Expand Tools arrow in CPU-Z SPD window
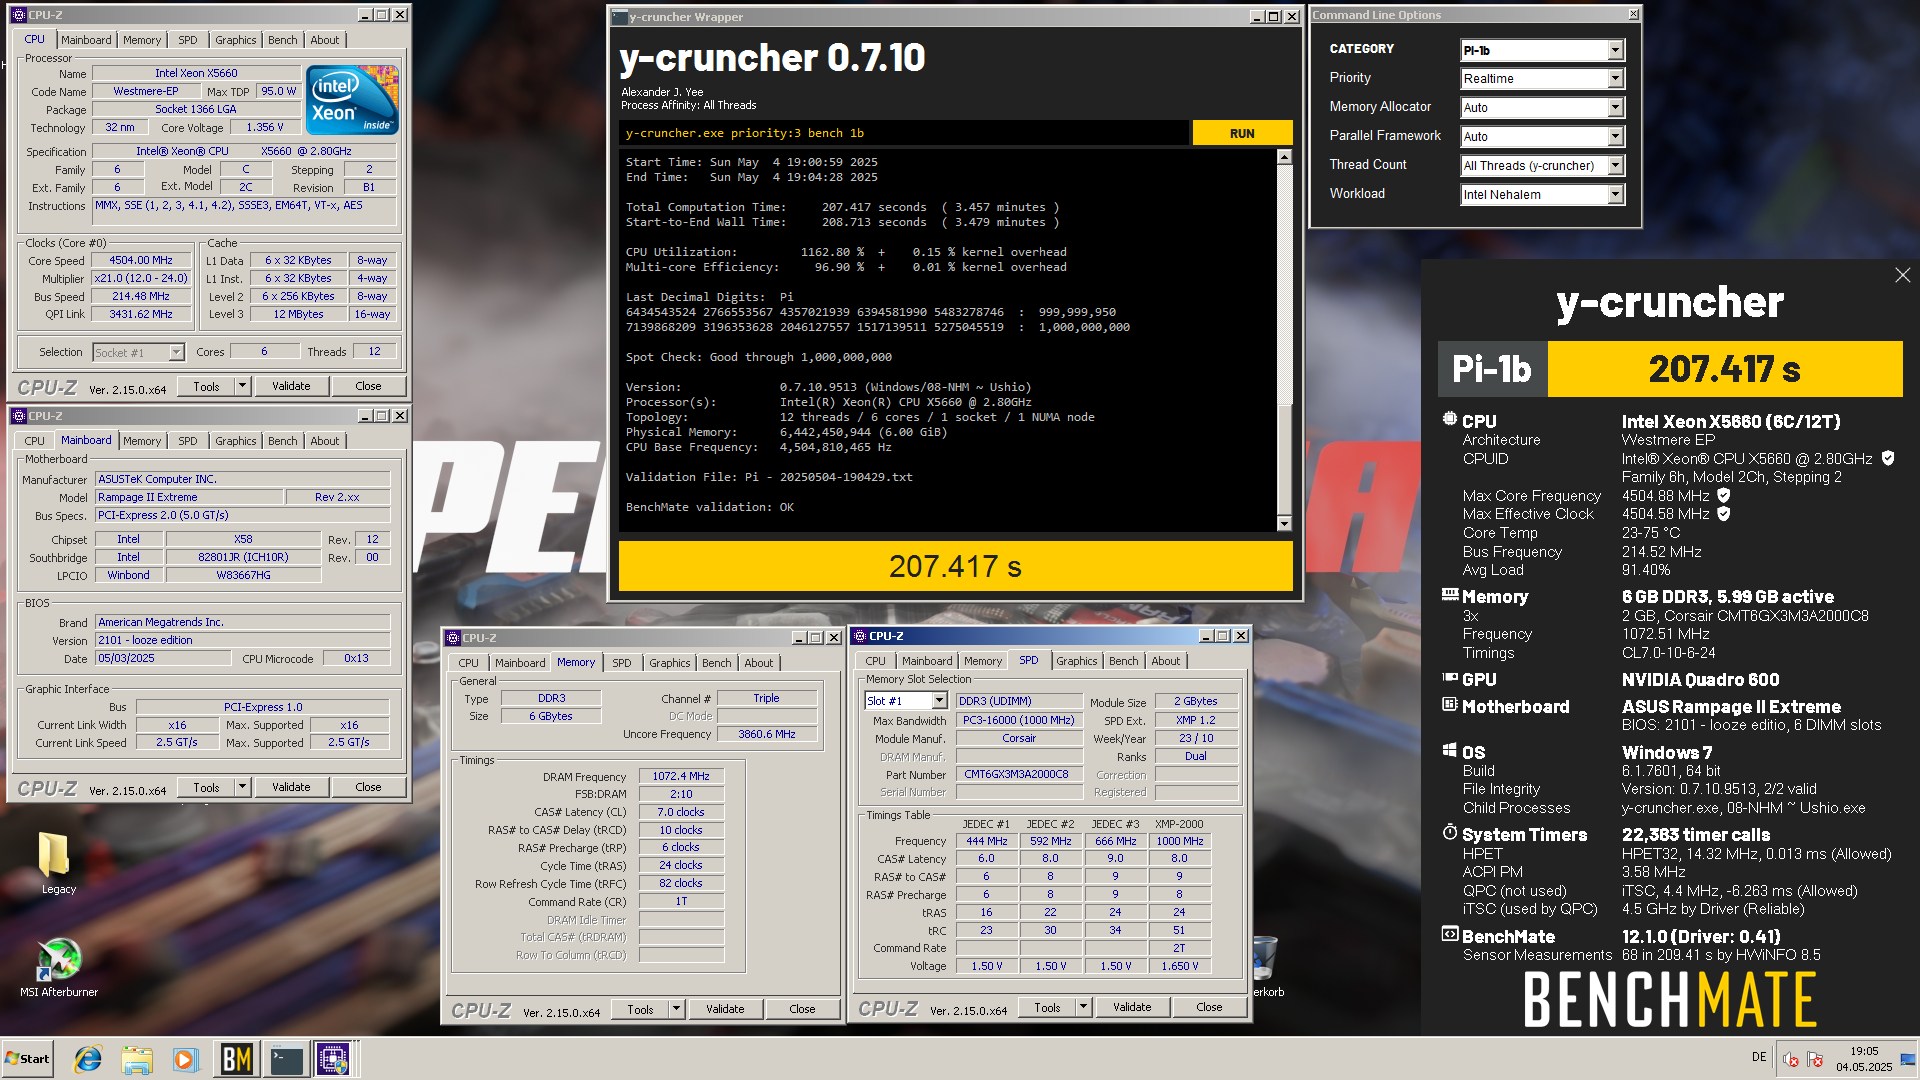The width and height of the screenshot is (1920, 1080). 1082,1008
